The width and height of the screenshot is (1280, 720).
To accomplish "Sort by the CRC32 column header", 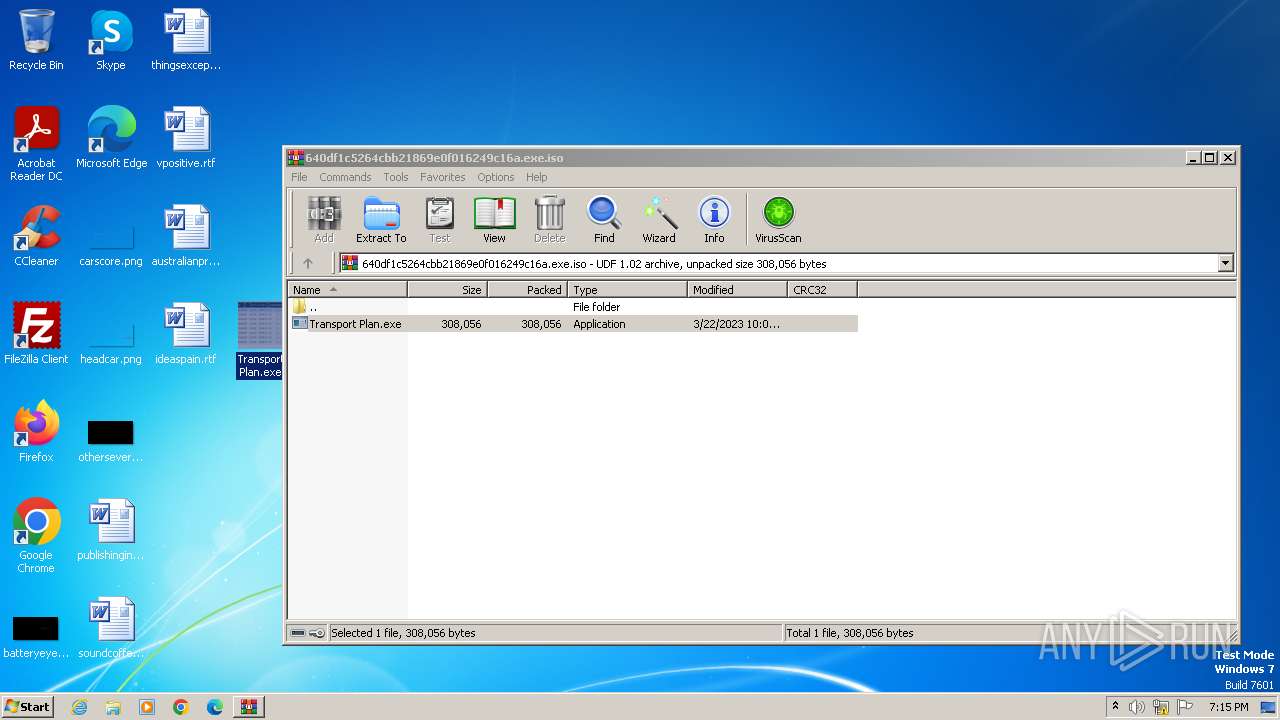I will click(x=823, y=290).
